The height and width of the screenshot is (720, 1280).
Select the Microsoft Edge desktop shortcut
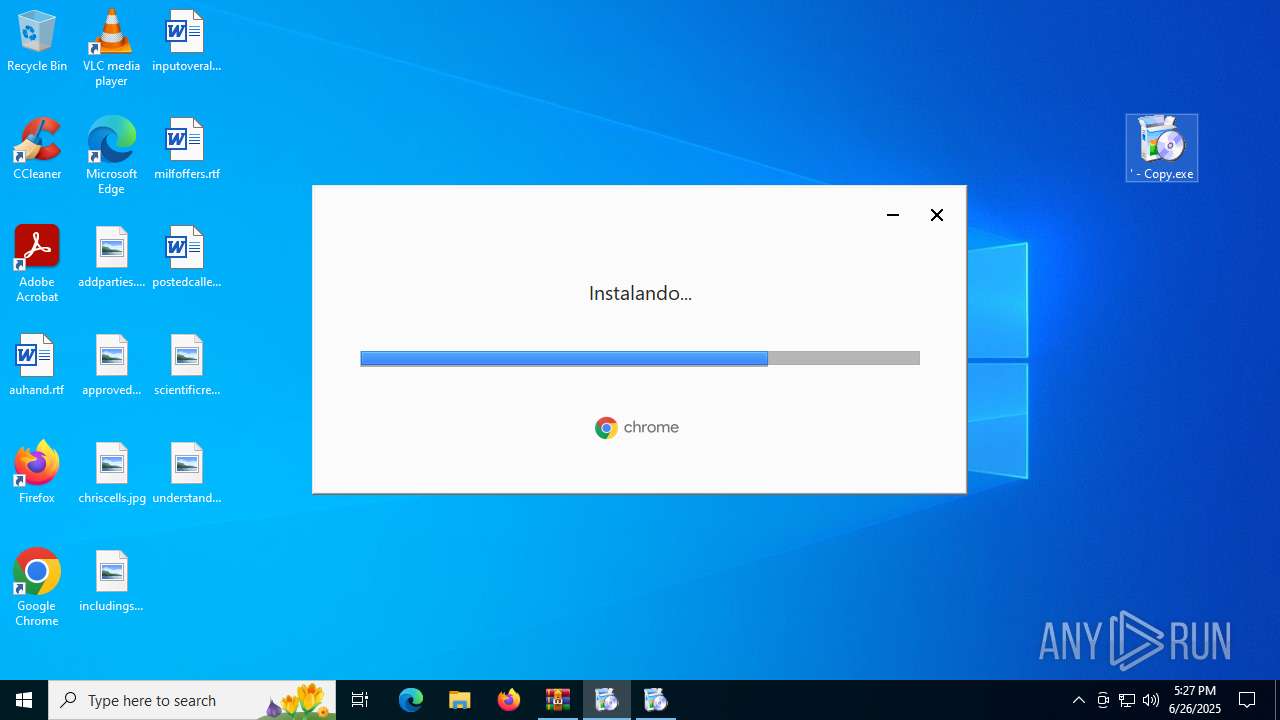(111, 155)
